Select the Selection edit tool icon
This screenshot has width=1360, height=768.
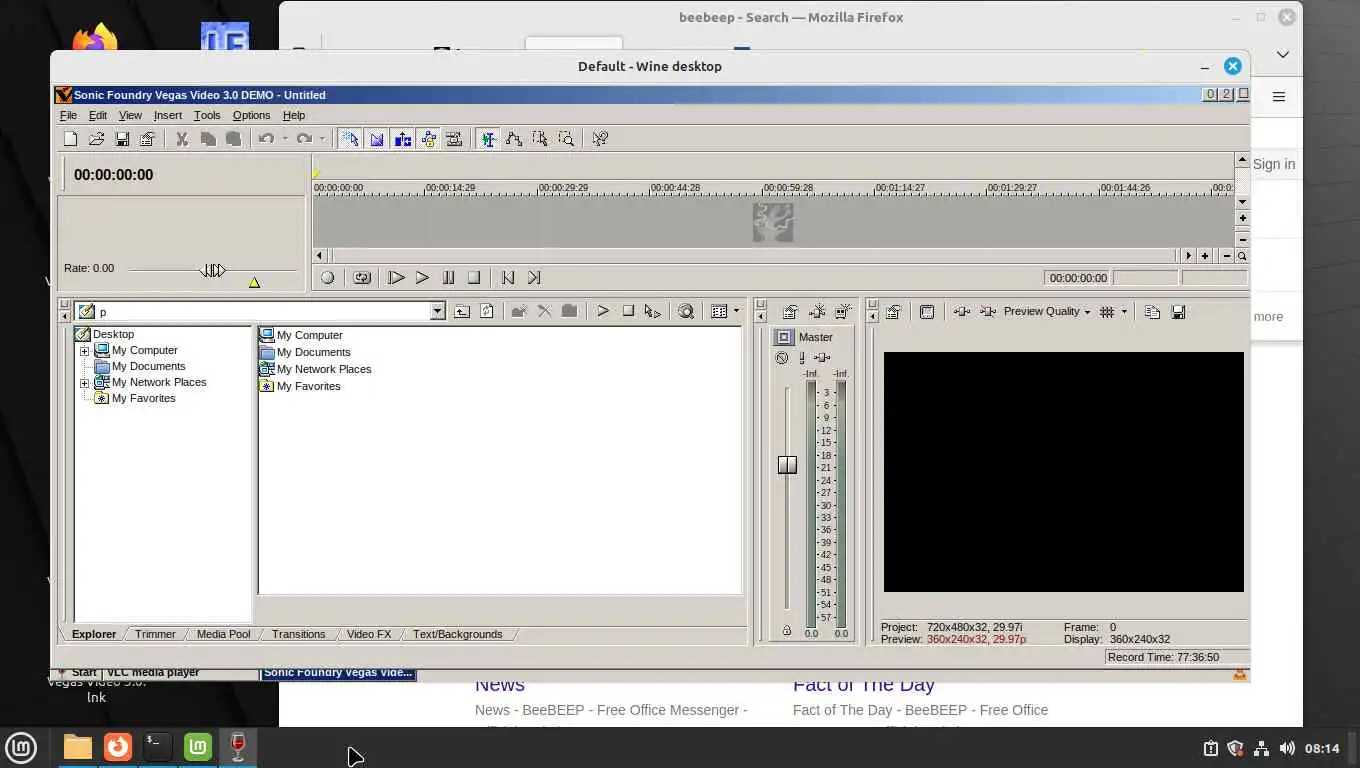tap(540, 139)
